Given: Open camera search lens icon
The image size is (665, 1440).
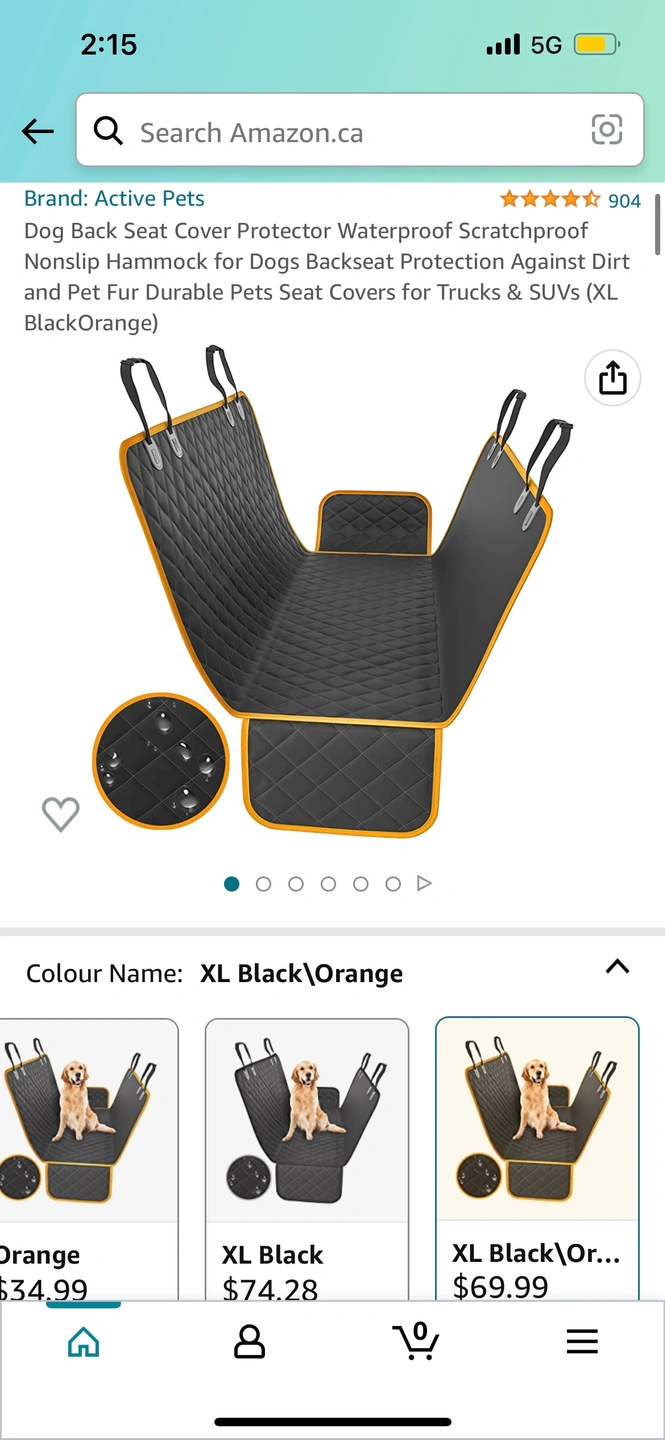Looking at the screenshot, I should point(607,130).
